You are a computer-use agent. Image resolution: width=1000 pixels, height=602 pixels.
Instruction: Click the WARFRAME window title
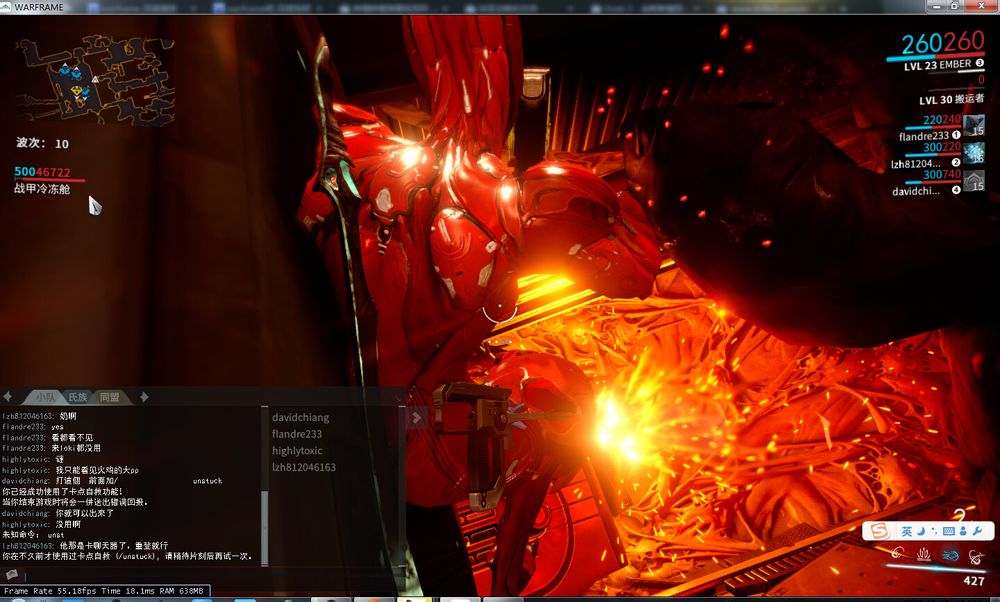(x=38, y=7)
